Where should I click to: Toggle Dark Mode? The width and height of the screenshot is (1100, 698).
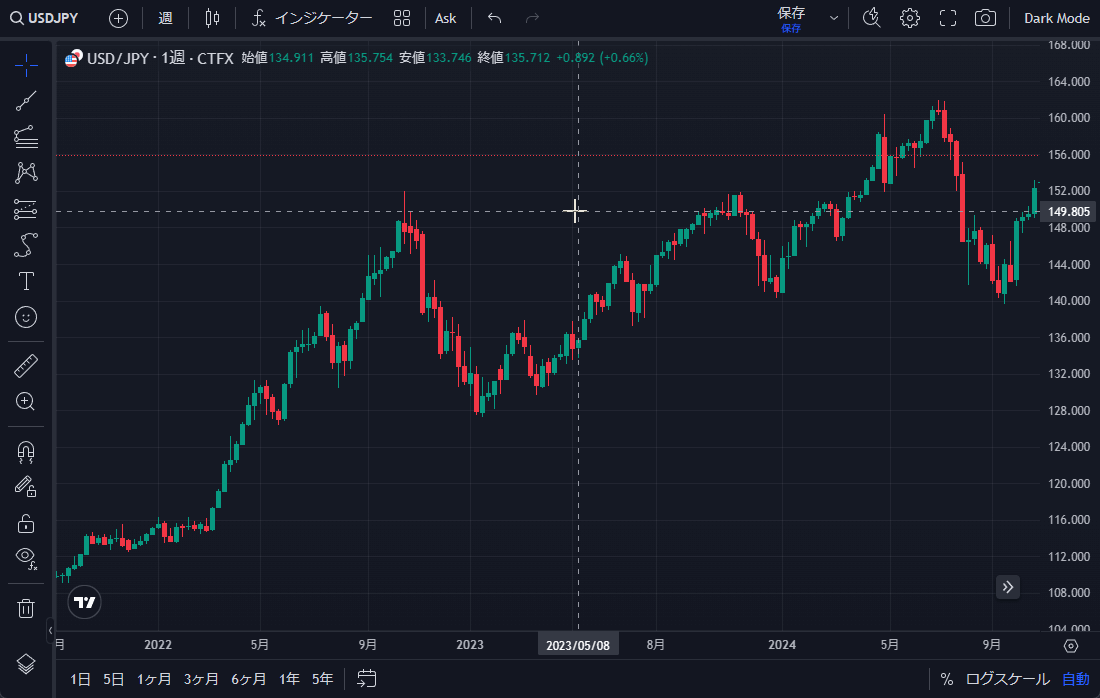1057,18
